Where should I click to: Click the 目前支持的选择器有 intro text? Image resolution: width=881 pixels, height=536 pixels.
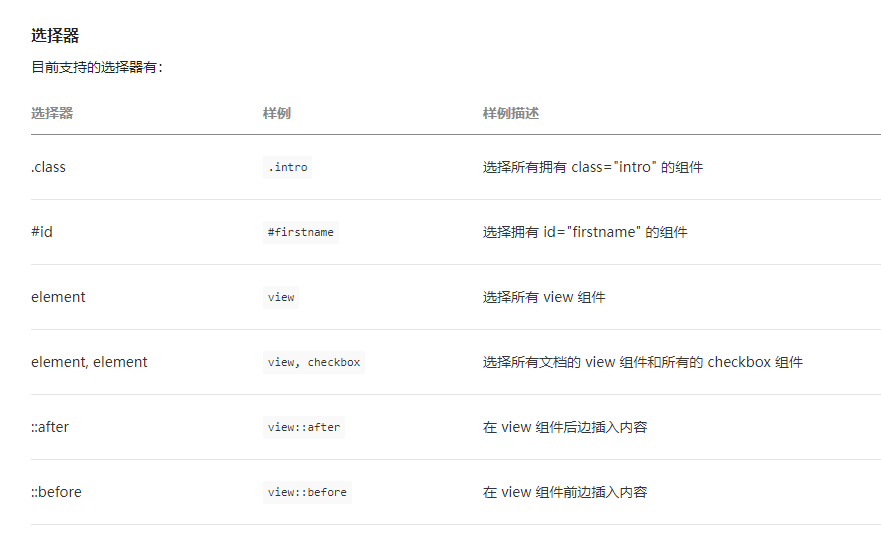[x=97, y=68]
